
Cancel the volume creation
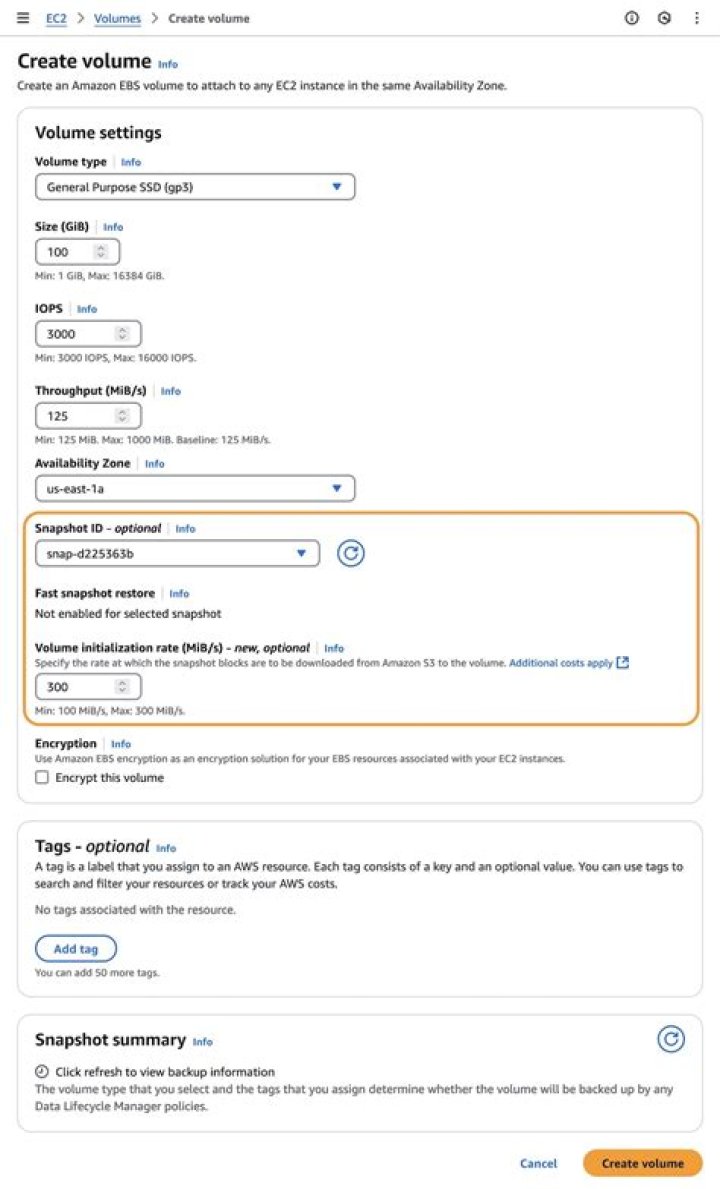pyautogui.click(x=538, y=1163)
